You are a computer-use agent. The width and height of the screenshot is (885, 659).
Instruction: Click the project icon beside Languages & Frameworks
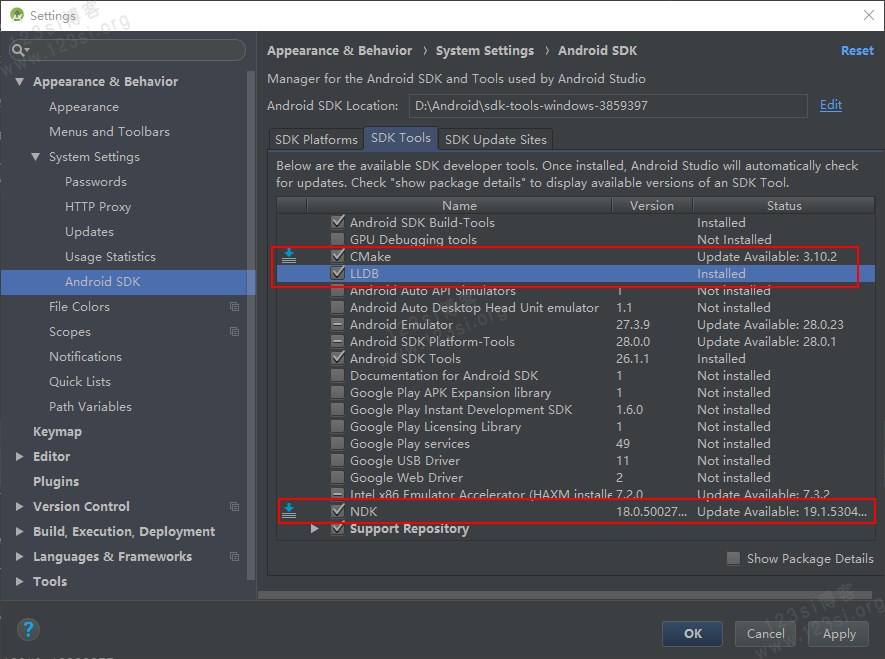[x=234, y=556]
